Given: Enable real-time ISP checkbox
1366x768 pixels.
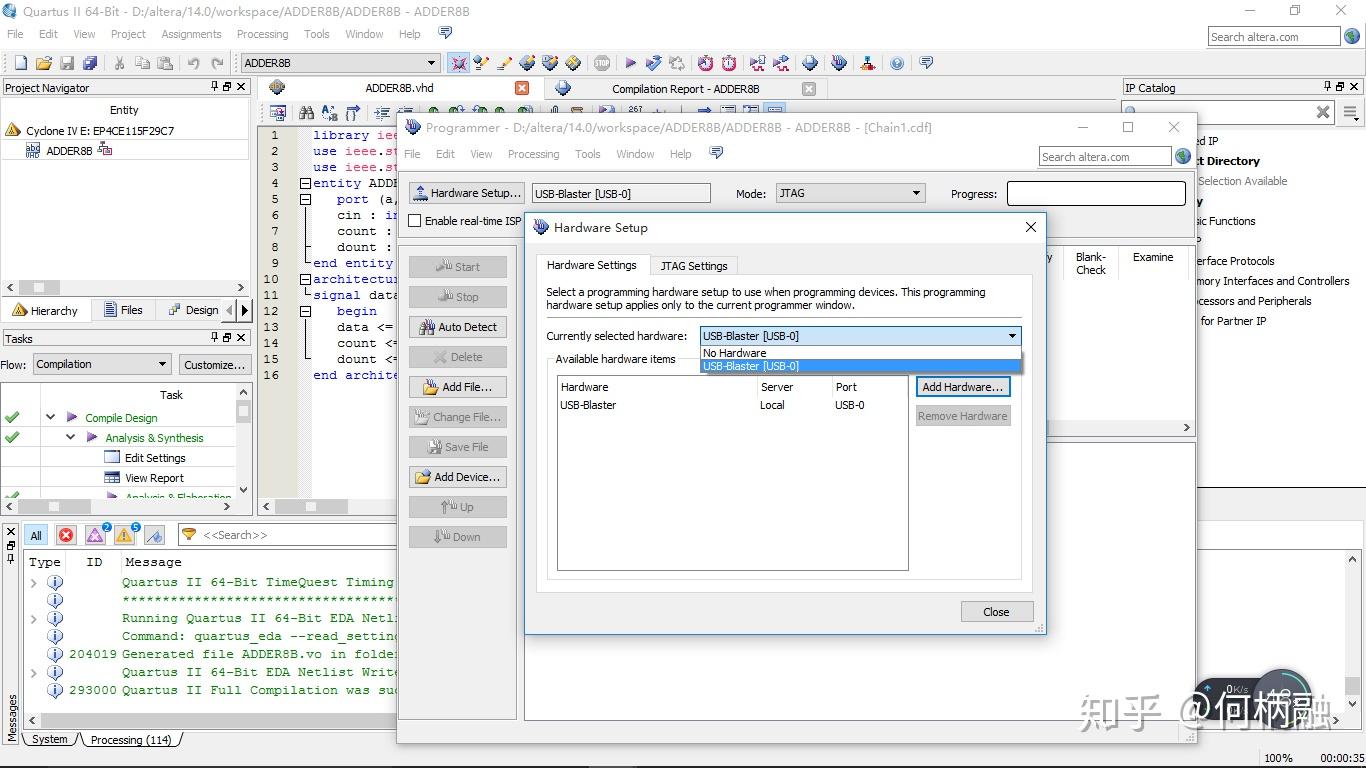Looking at the screenshot, I should click(x=415, y=221).
